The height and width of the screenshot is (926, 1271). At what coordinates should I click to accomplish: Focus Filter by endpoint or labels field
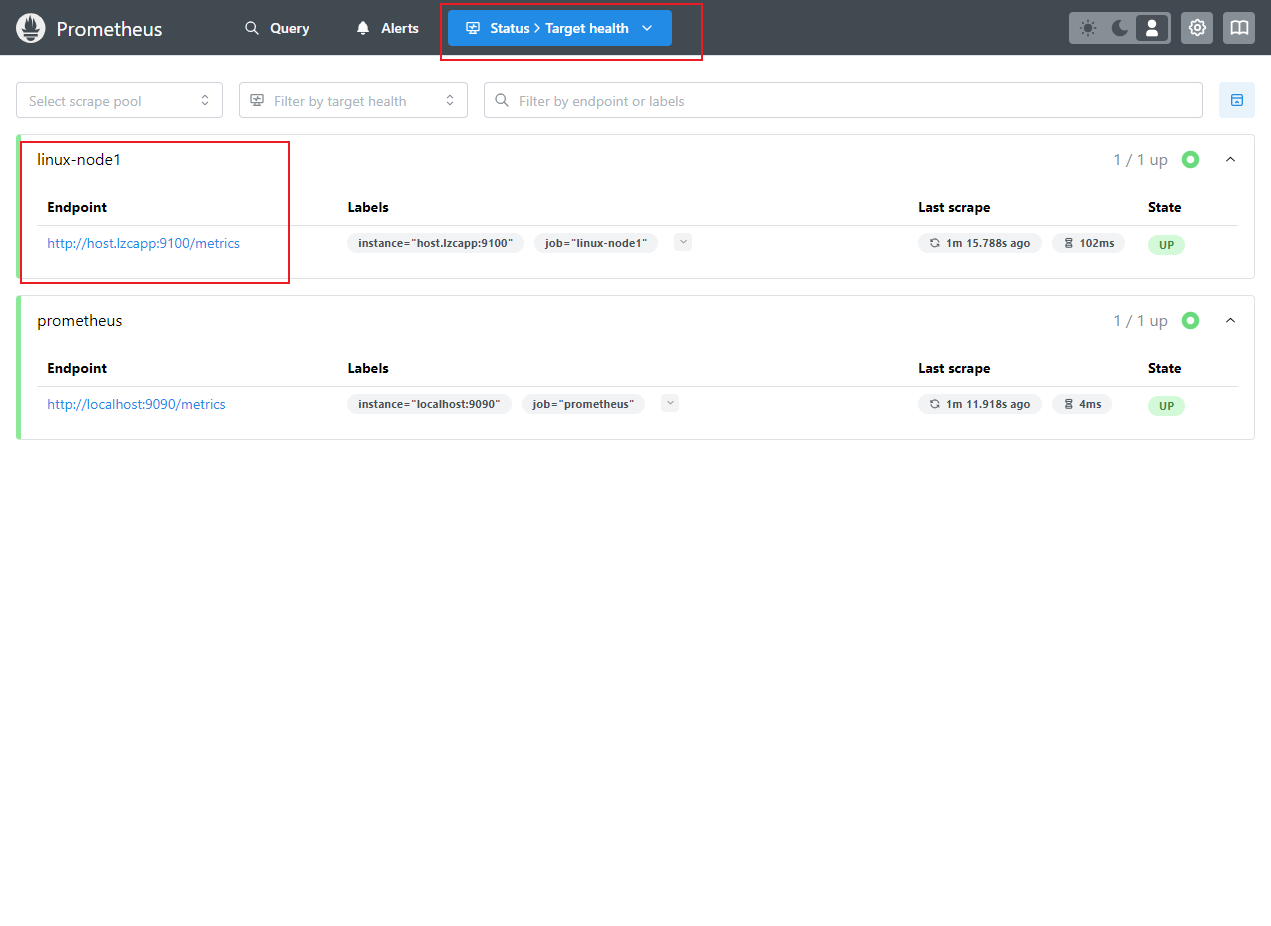point(843,100)
